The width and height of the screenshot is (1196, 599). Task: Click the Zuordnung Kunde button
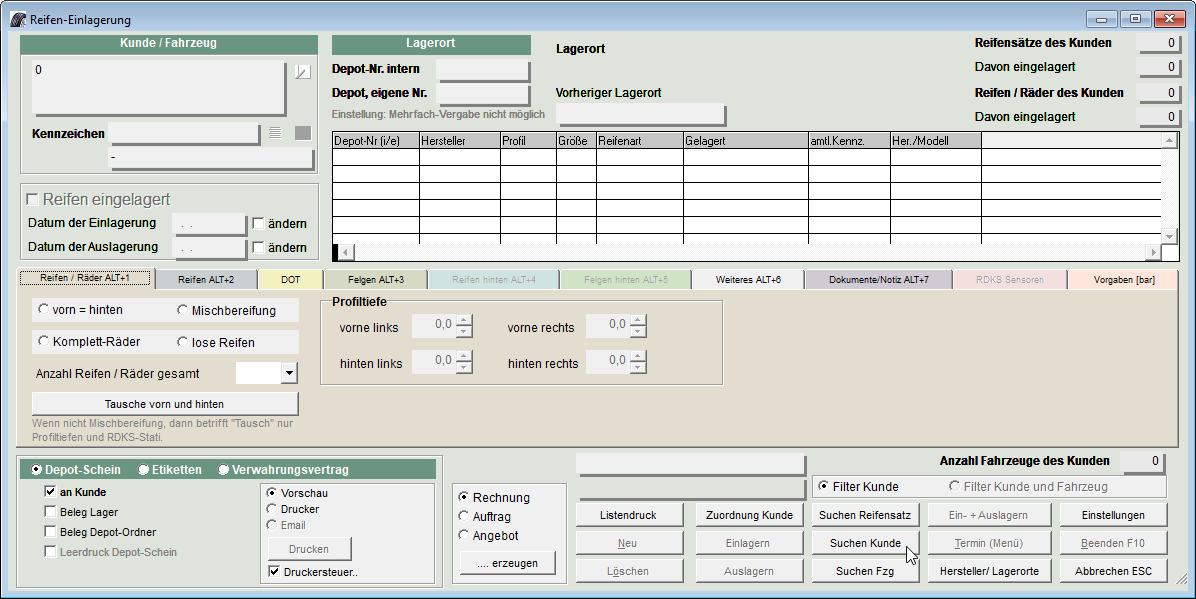coord(749,515)
